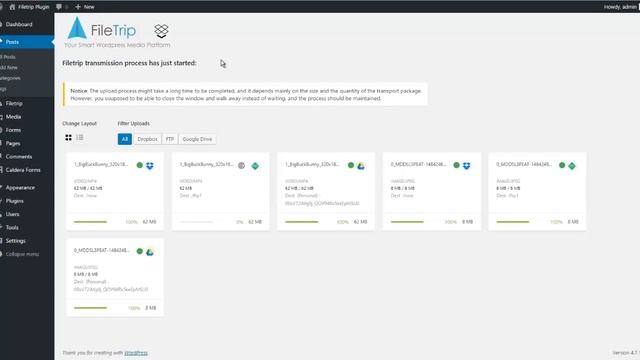Screen dimensions: 640x360
Task: Switch to list layout view
Action: (x=80, y=138)
